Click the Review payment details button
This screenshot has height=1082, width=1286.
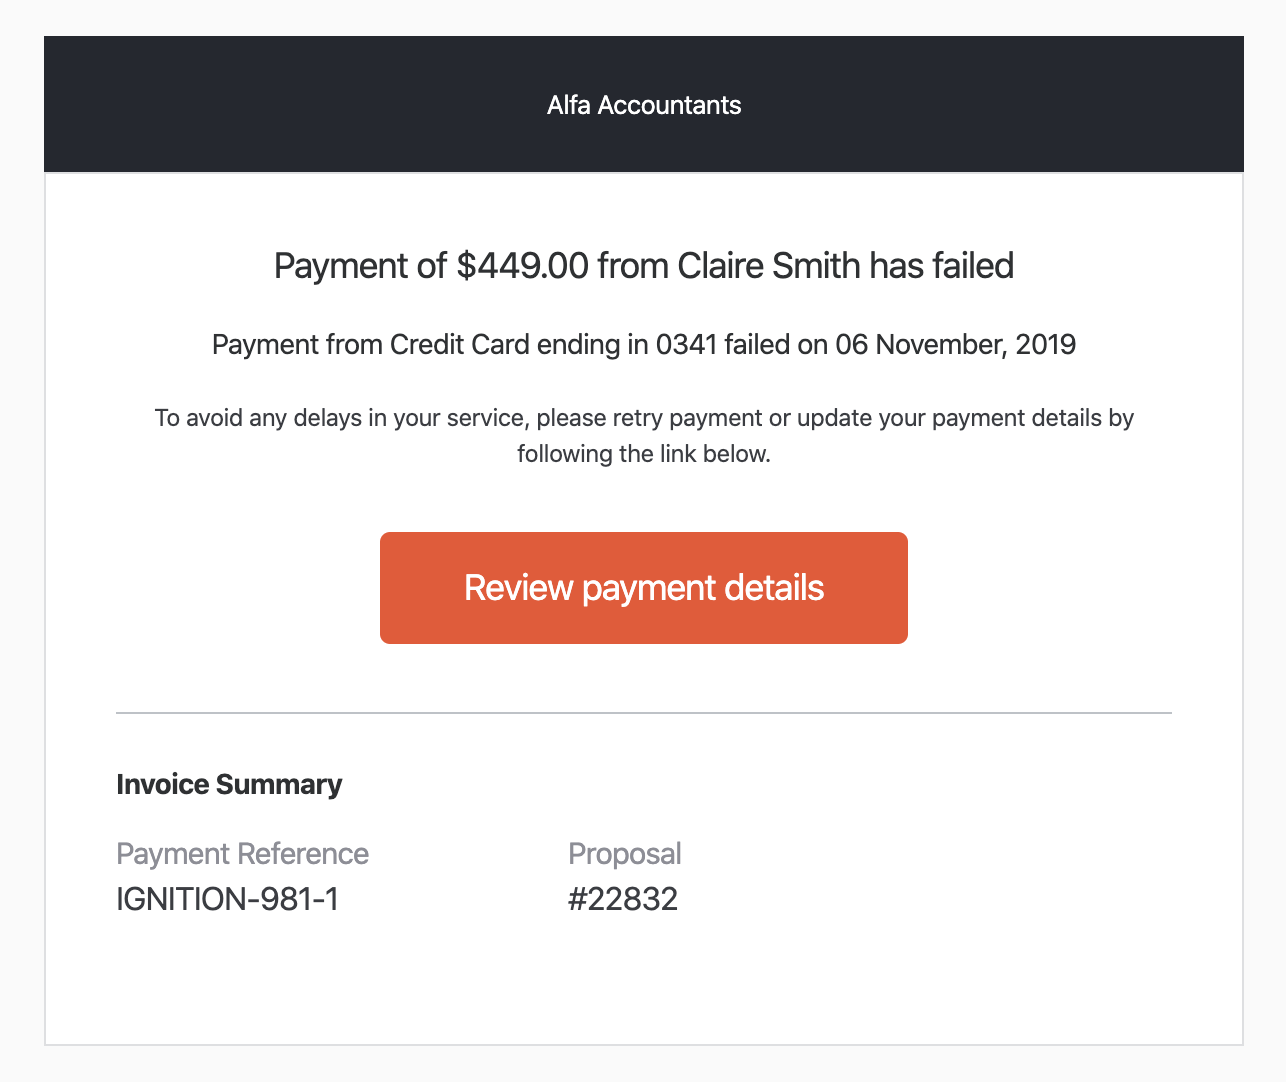643,588
